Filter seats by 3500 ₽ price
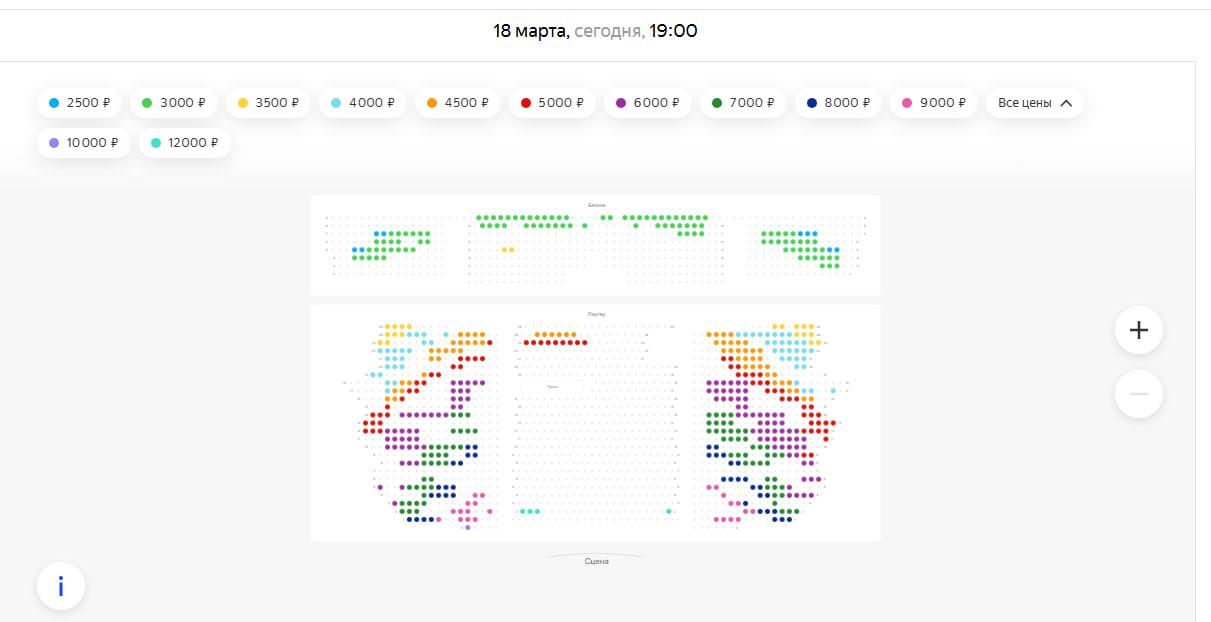The image size is (1211, 622). pyautogui.click(x=268, y=103)
